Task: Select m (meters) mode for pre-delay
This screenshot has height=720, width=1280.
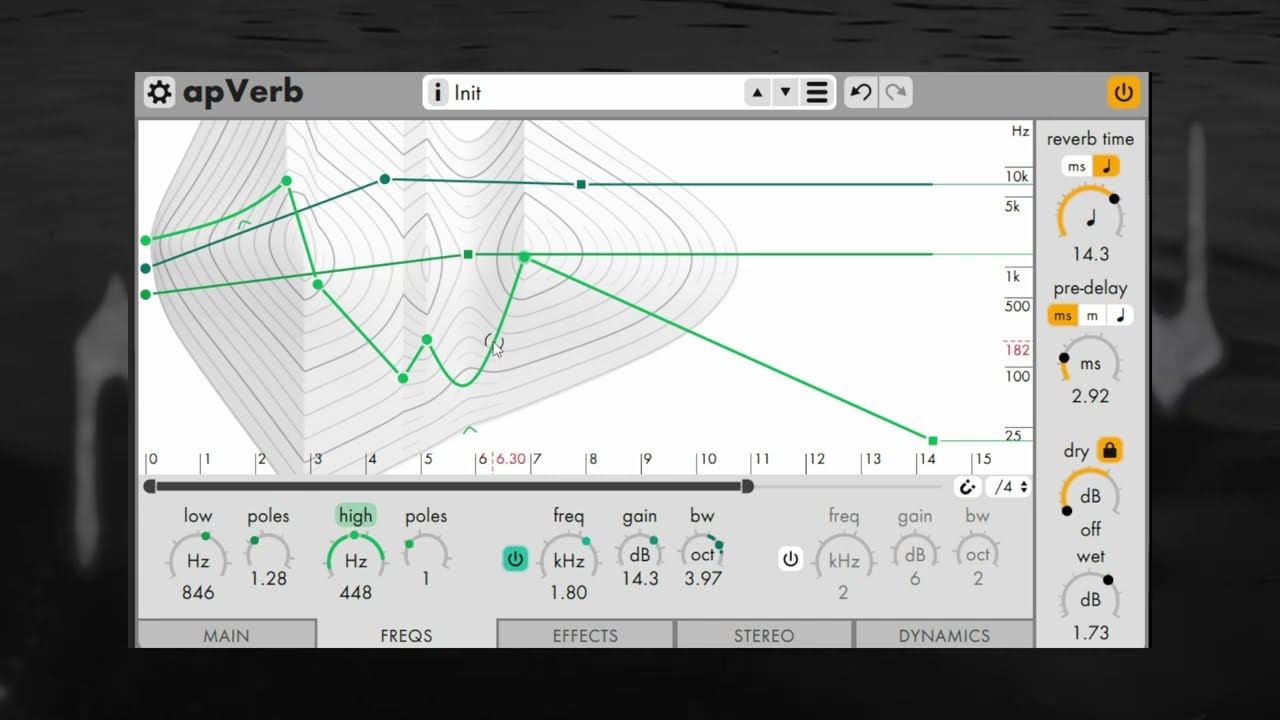Action: click(x=1092, y=315)
